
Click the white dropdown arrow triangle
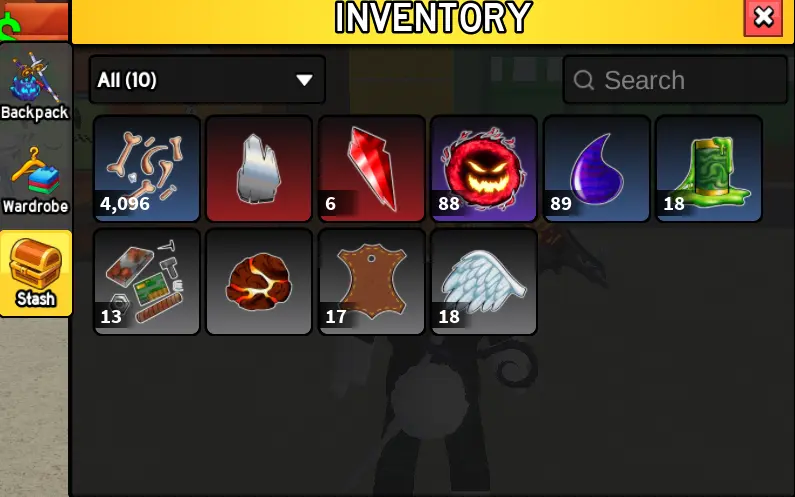[x=304, y=80]
